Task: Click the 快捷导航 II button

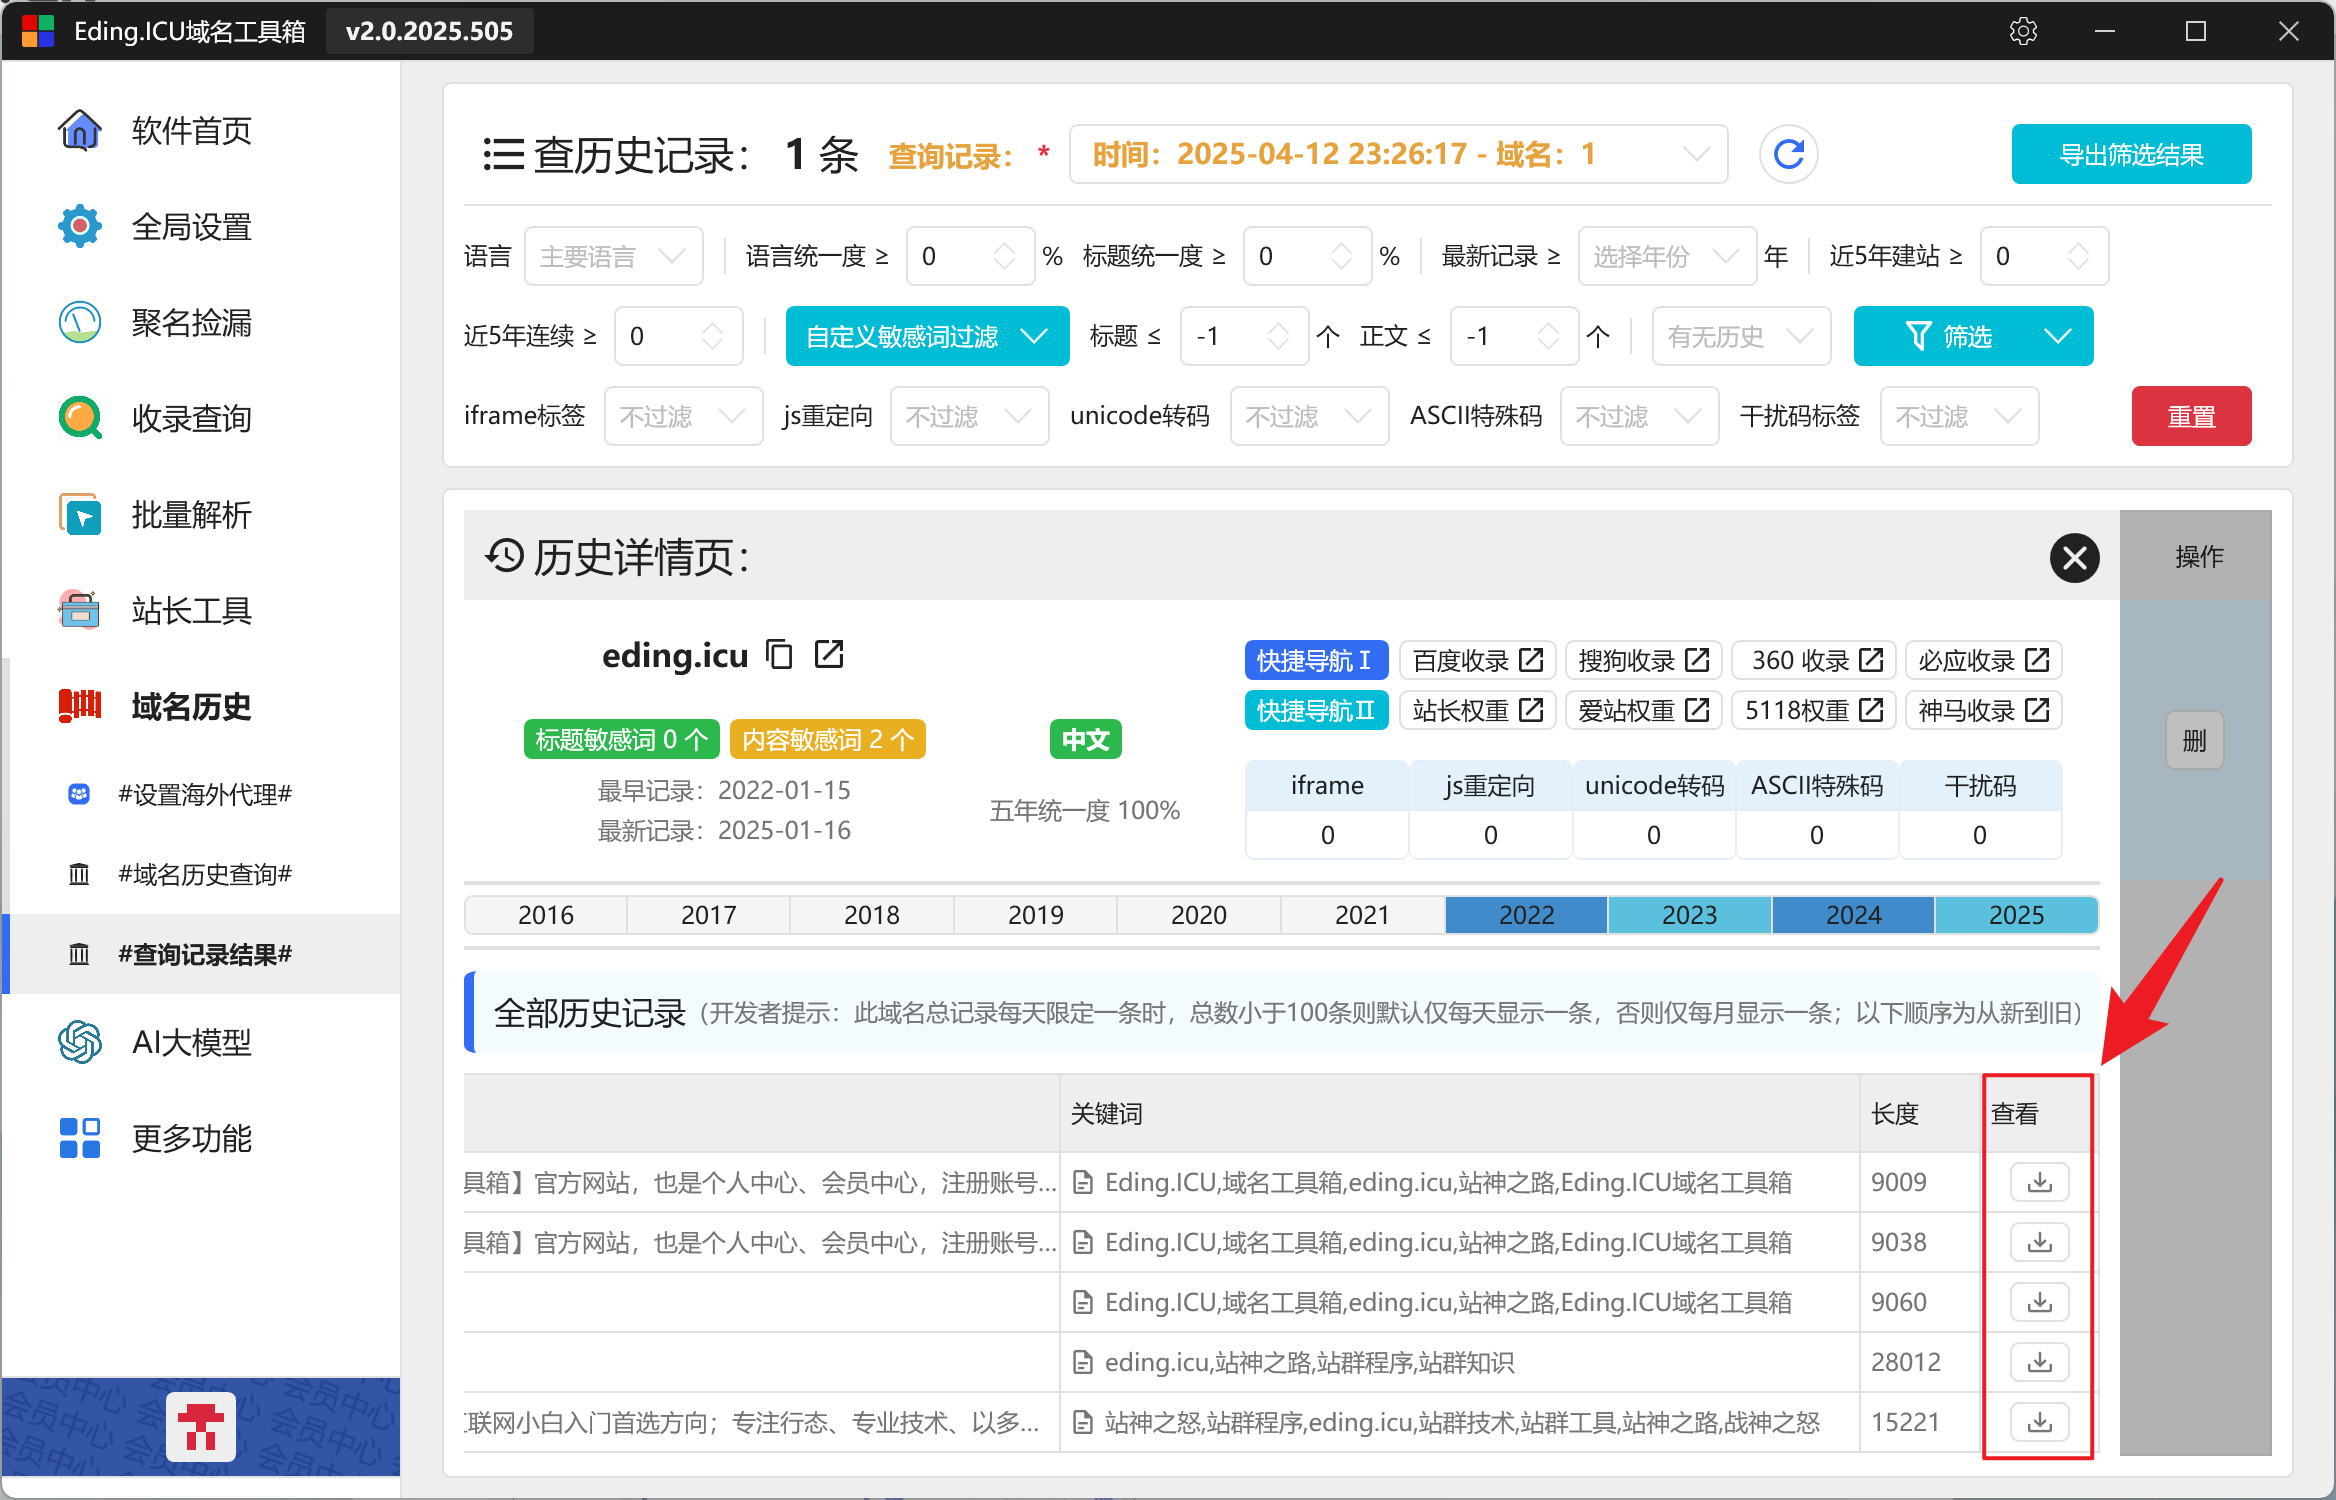Action: pos(1316,710)
